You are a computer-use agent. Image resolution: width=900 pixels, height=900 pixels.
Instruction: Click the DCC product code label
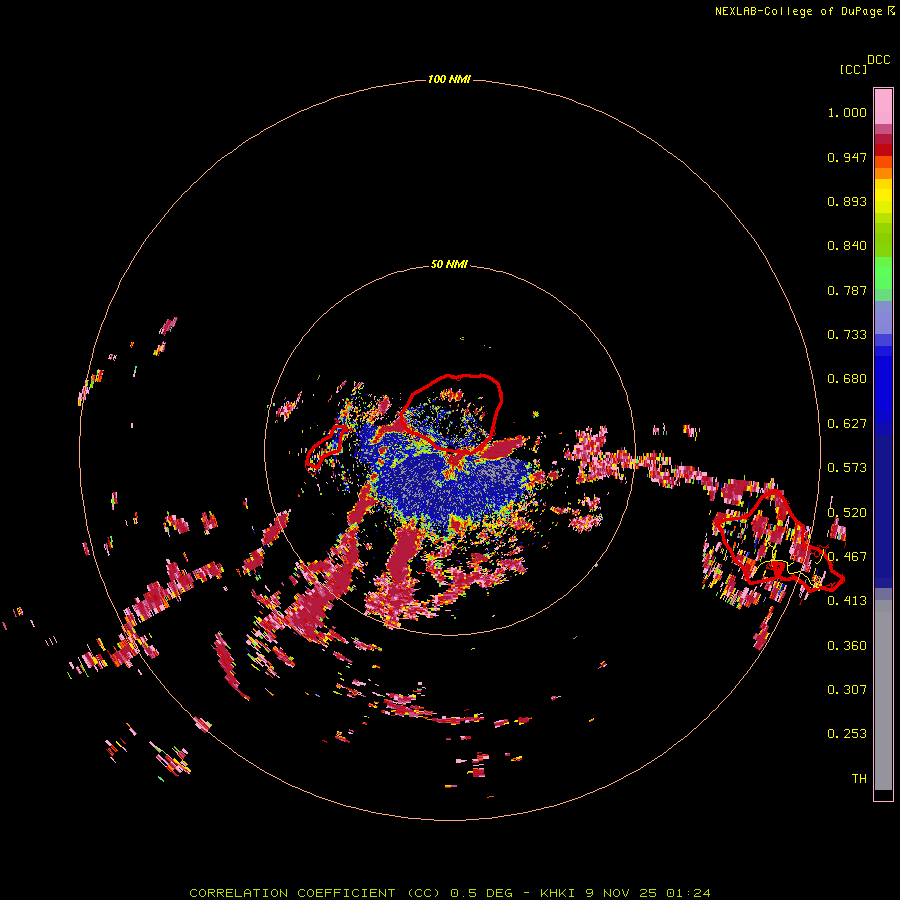[x=879, y=60]
